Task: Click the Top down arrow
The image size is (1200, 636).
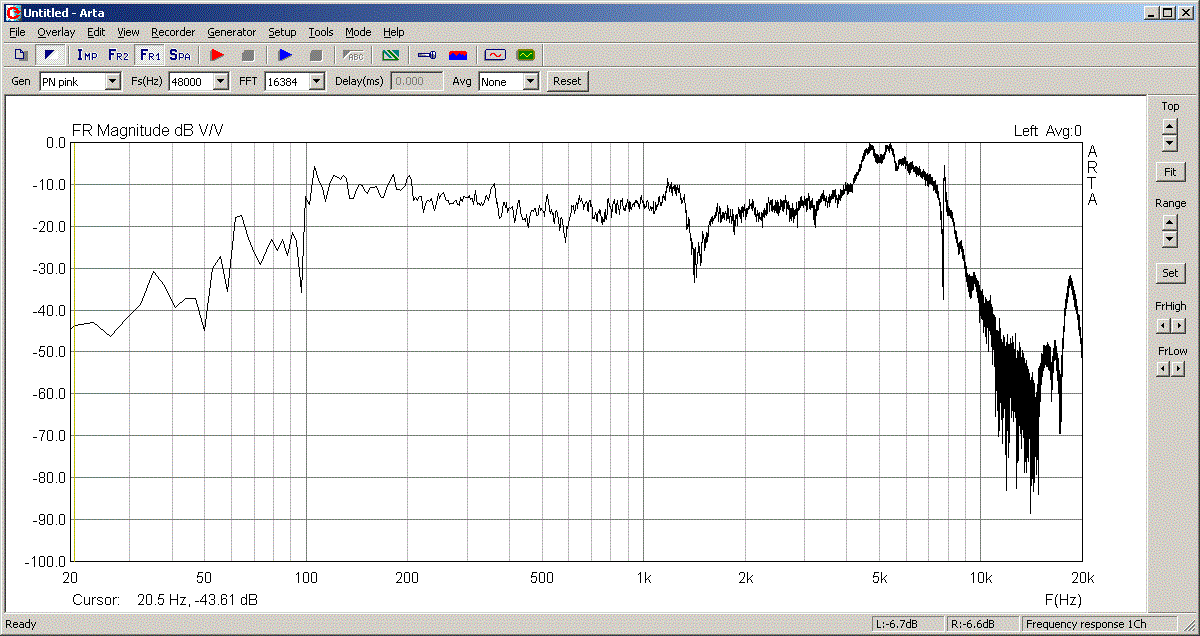Action: [x=1169, y=142]
